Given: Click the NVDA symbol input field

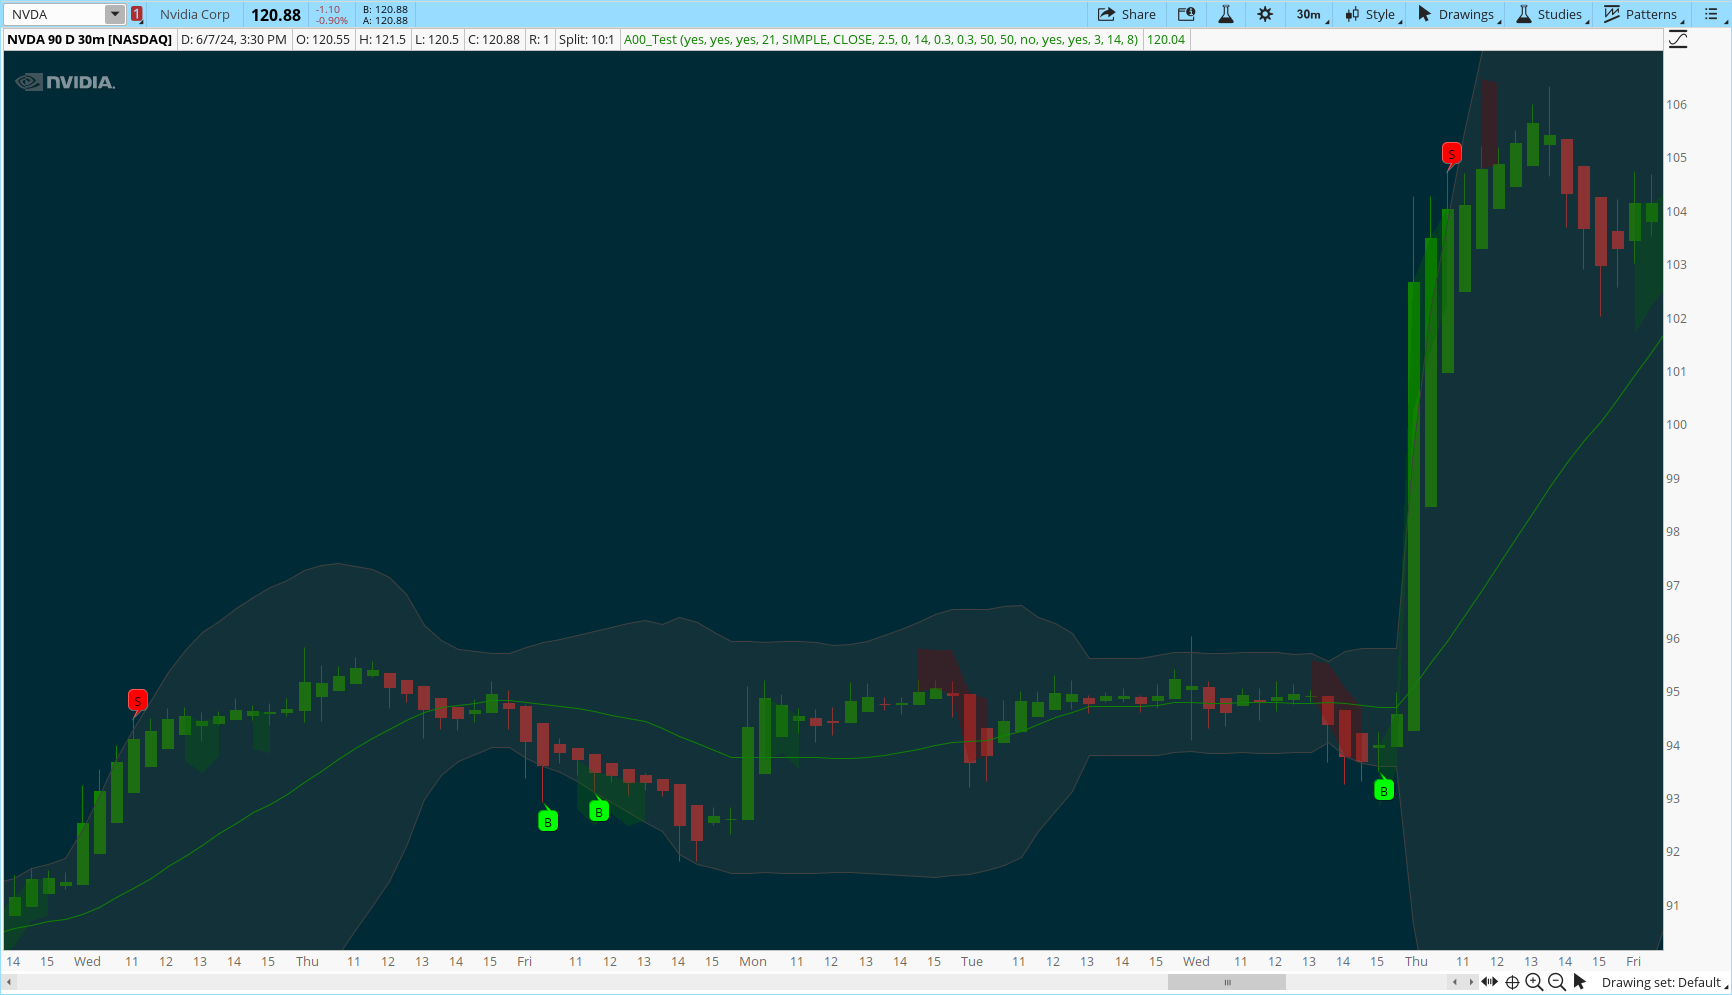Looking at the screenshot, I should [x=55, y=14].
